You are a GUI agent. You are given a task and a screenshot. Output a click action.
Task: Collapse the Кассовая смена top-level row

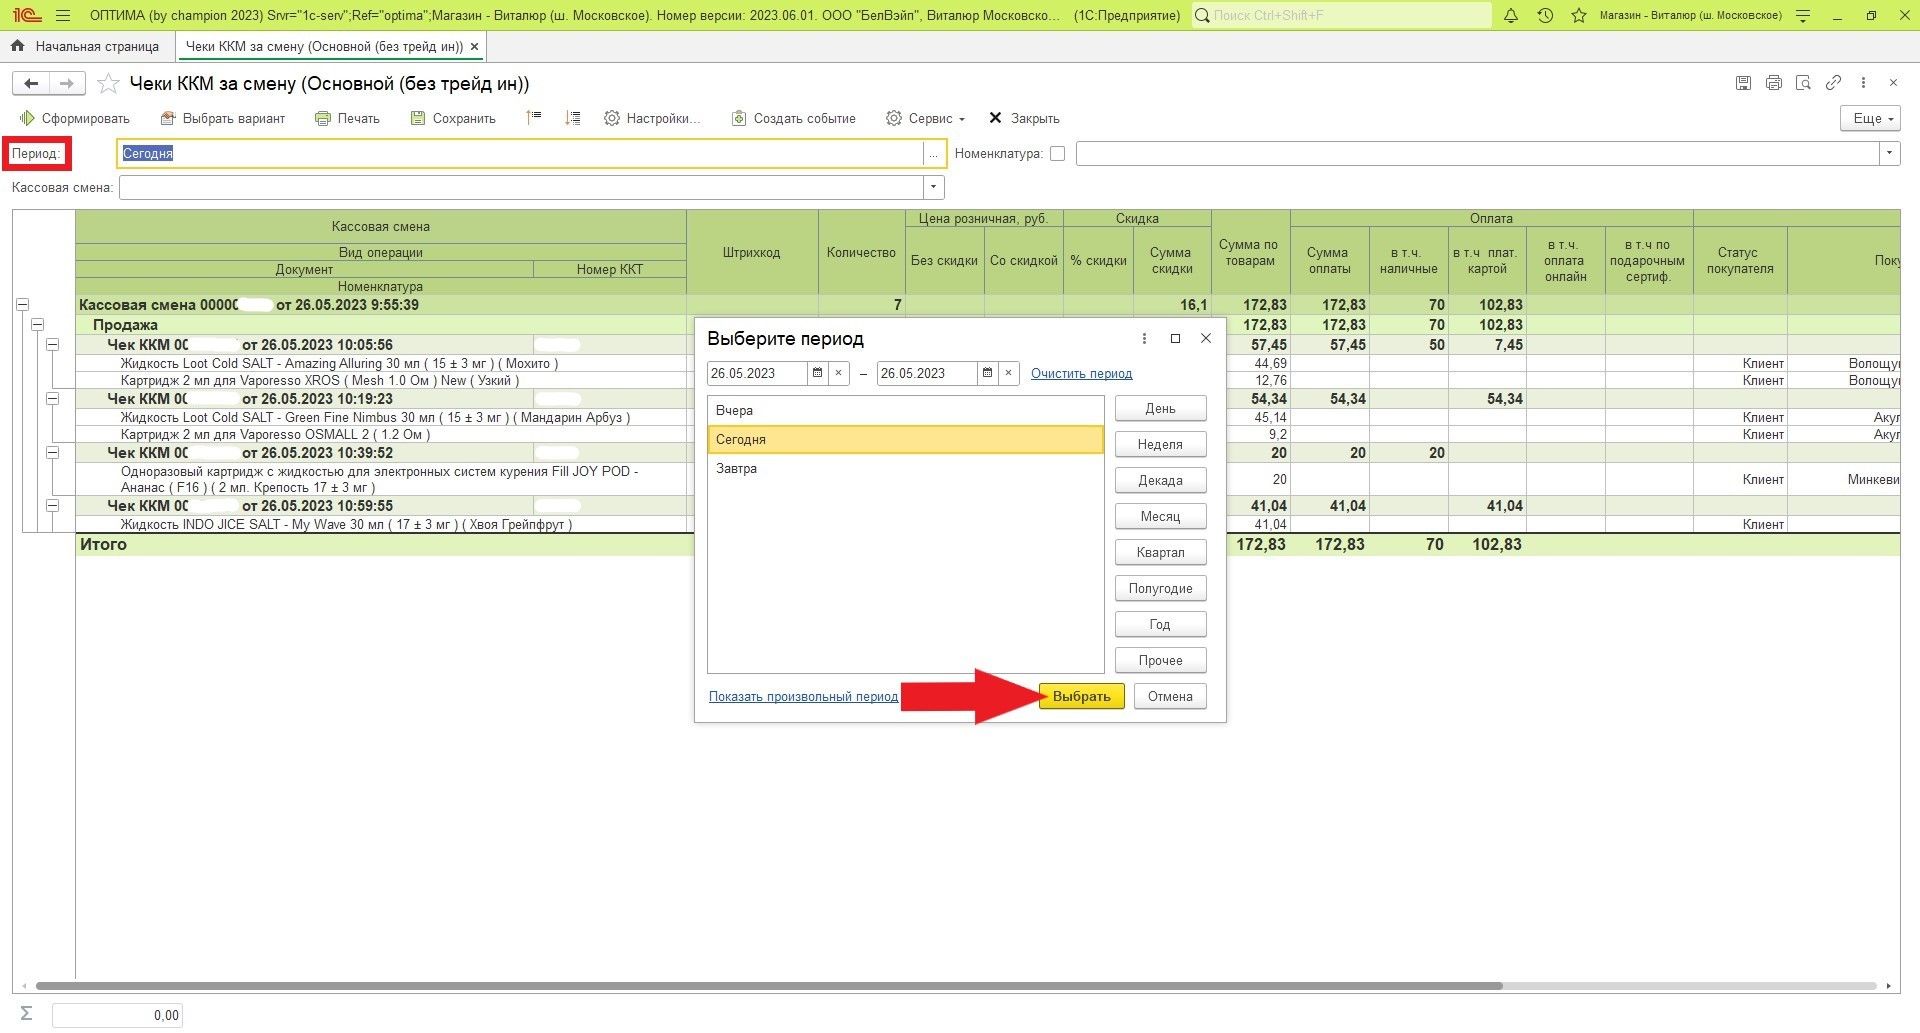point(22,305)
